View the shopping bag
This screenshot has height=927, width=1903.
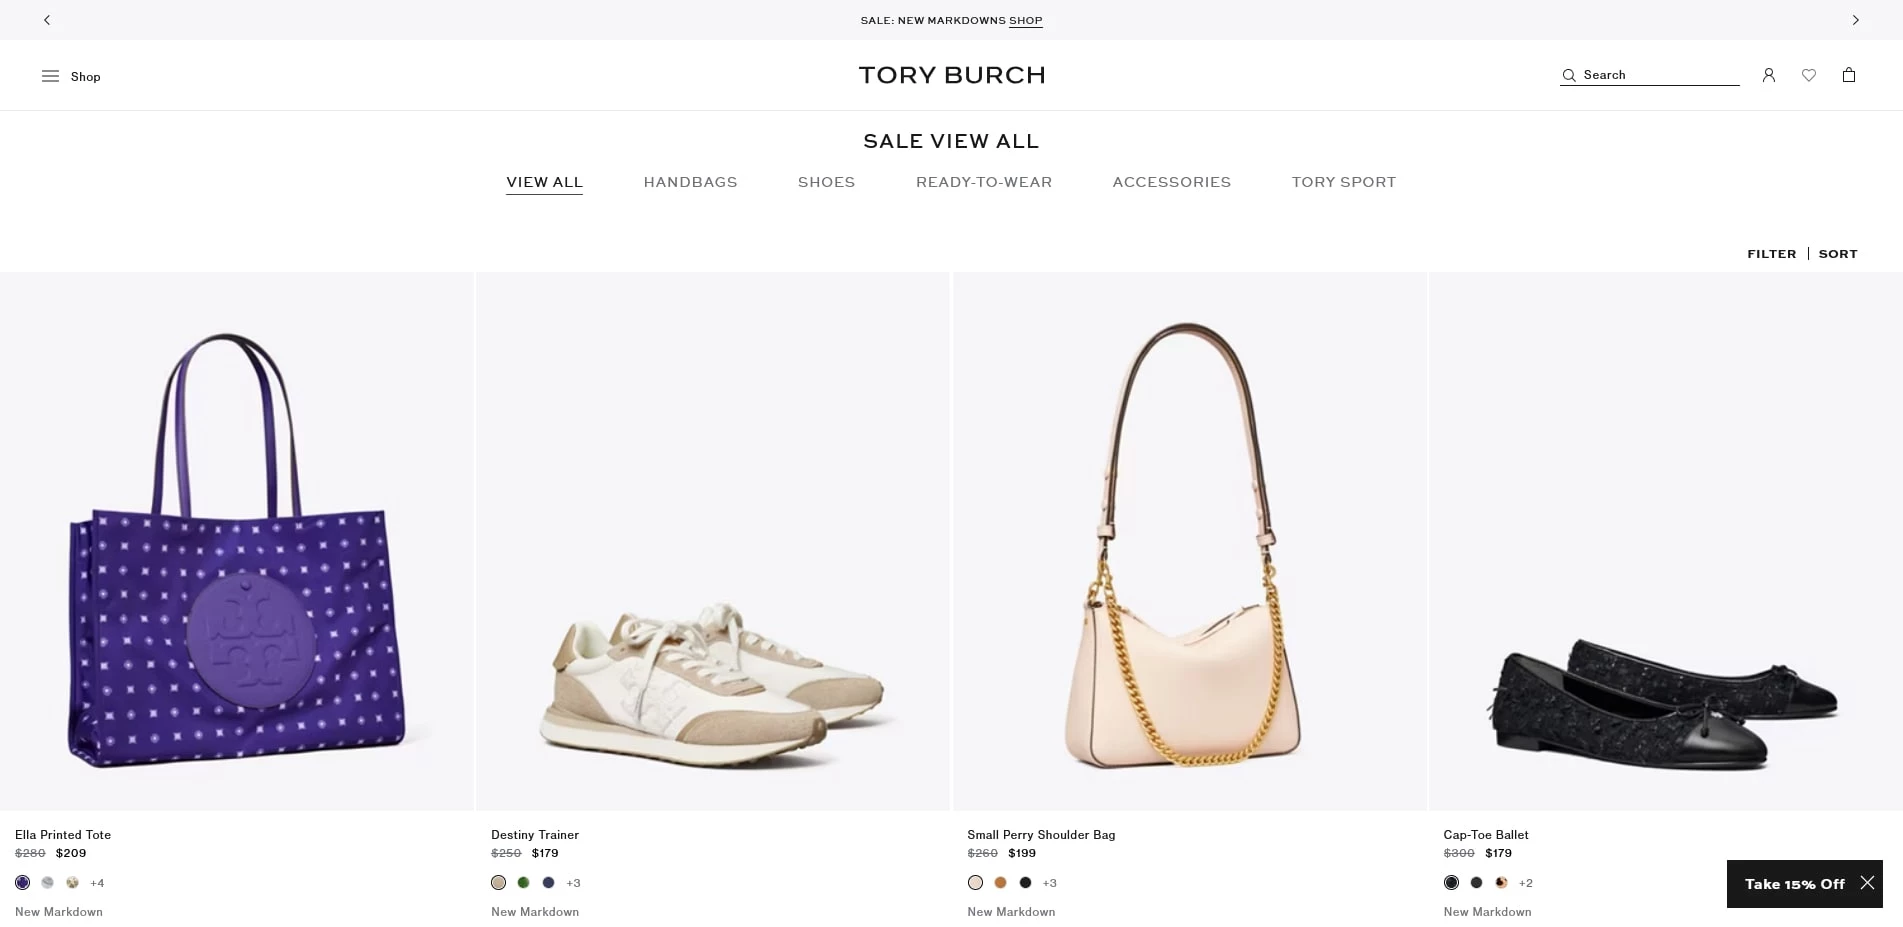click(x=1849, y=74)
